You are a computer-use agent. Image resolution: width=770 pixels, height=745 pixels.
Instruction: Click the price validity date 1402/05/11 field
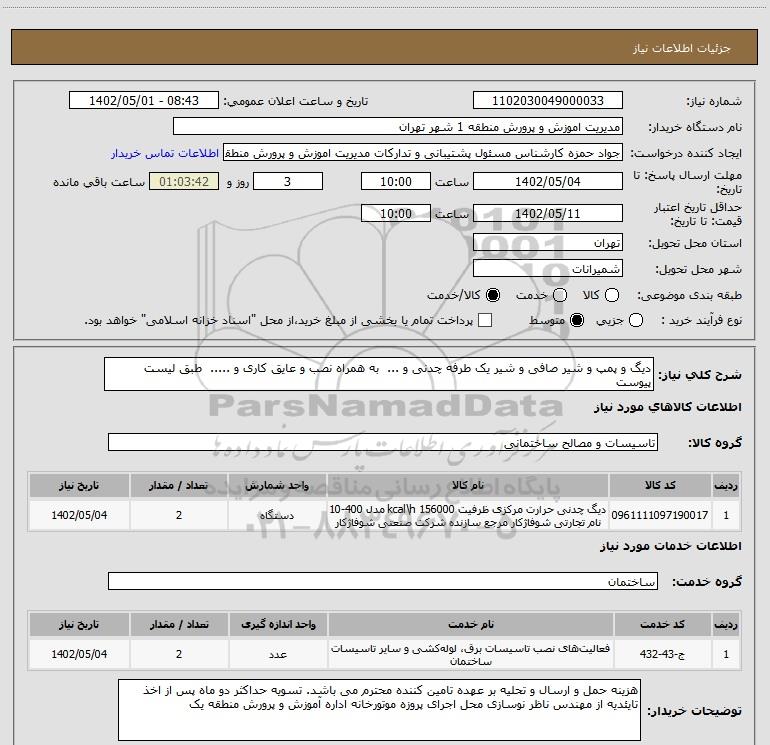548,213
